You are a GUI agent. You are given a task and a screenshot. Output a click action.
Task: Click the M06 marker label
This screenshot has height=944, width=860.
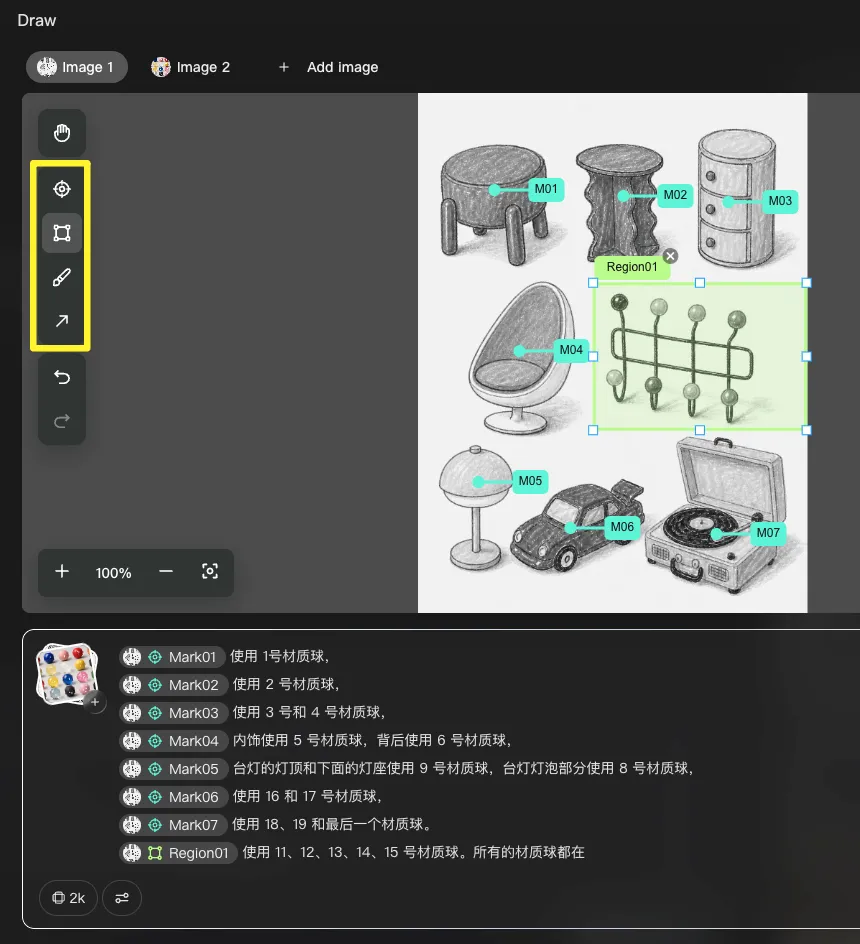(x=622, y=527)
